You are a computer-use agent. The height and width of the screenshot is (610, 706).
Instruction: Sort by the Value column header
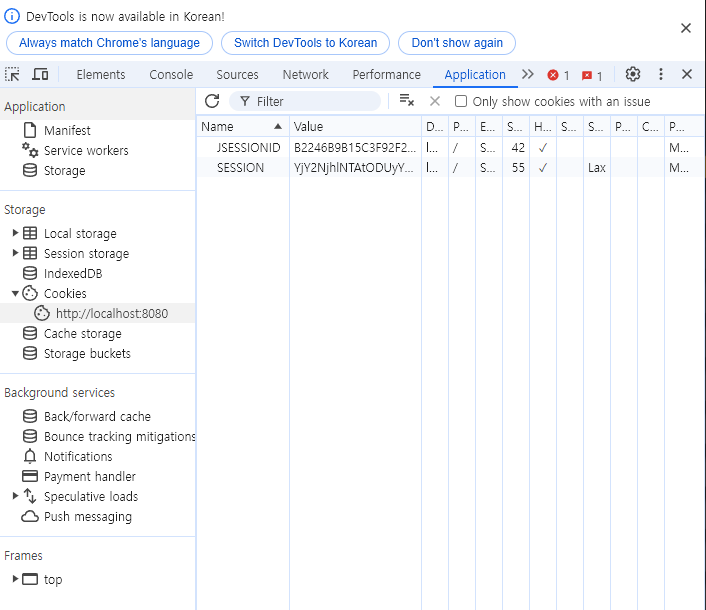(355, 127)
